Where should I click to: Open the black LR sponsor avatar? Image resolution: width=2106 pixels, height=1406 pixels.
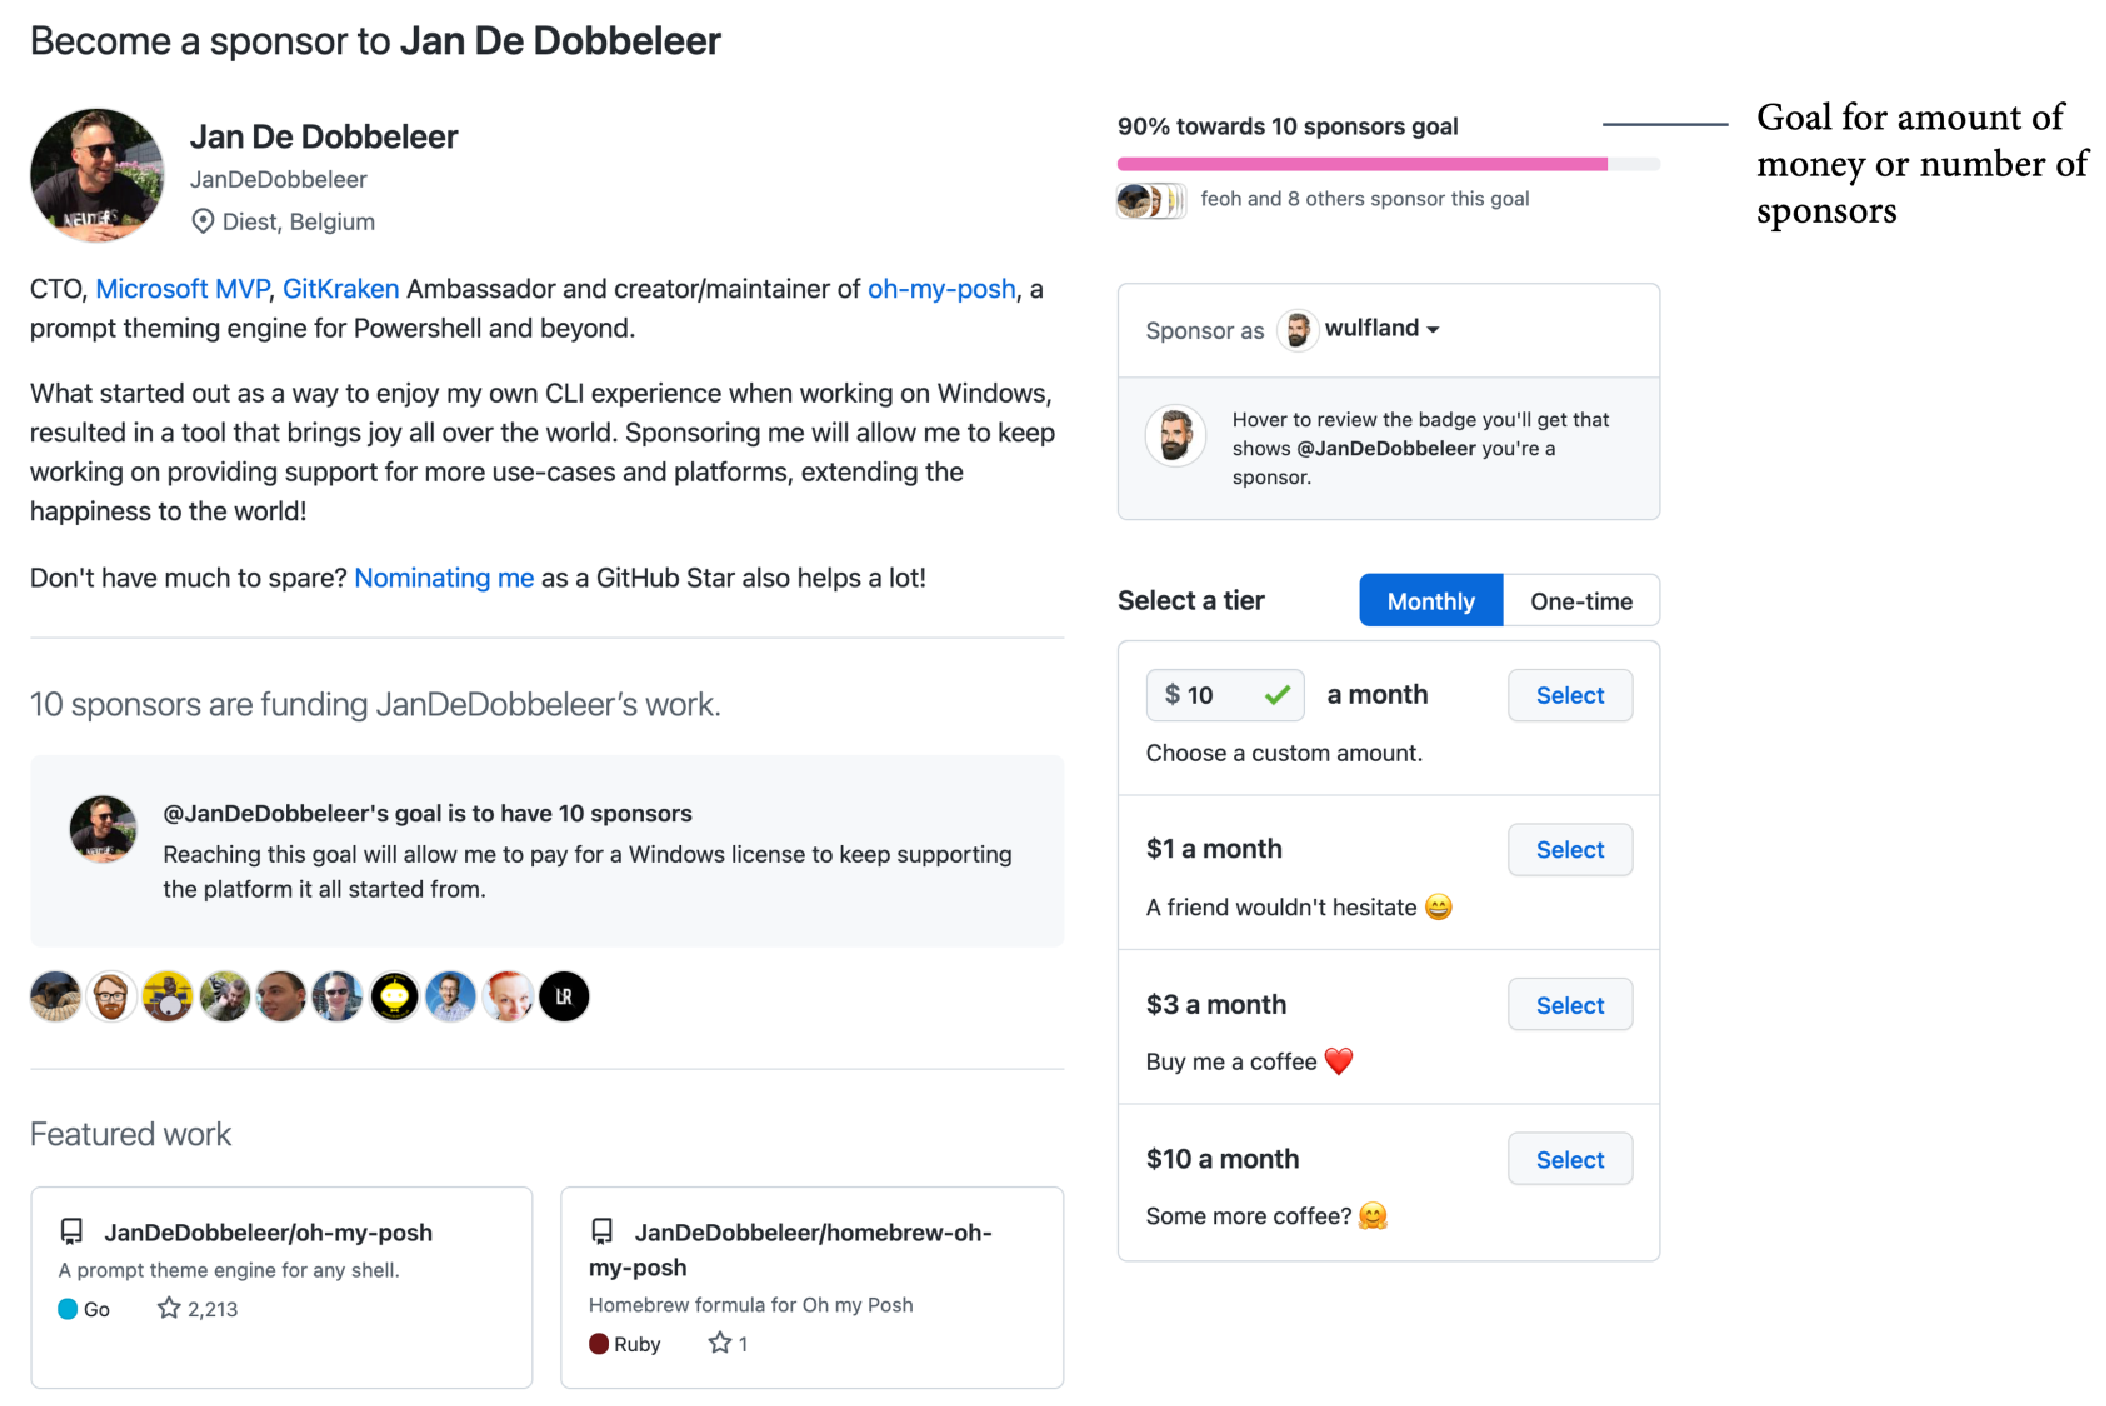564,996
